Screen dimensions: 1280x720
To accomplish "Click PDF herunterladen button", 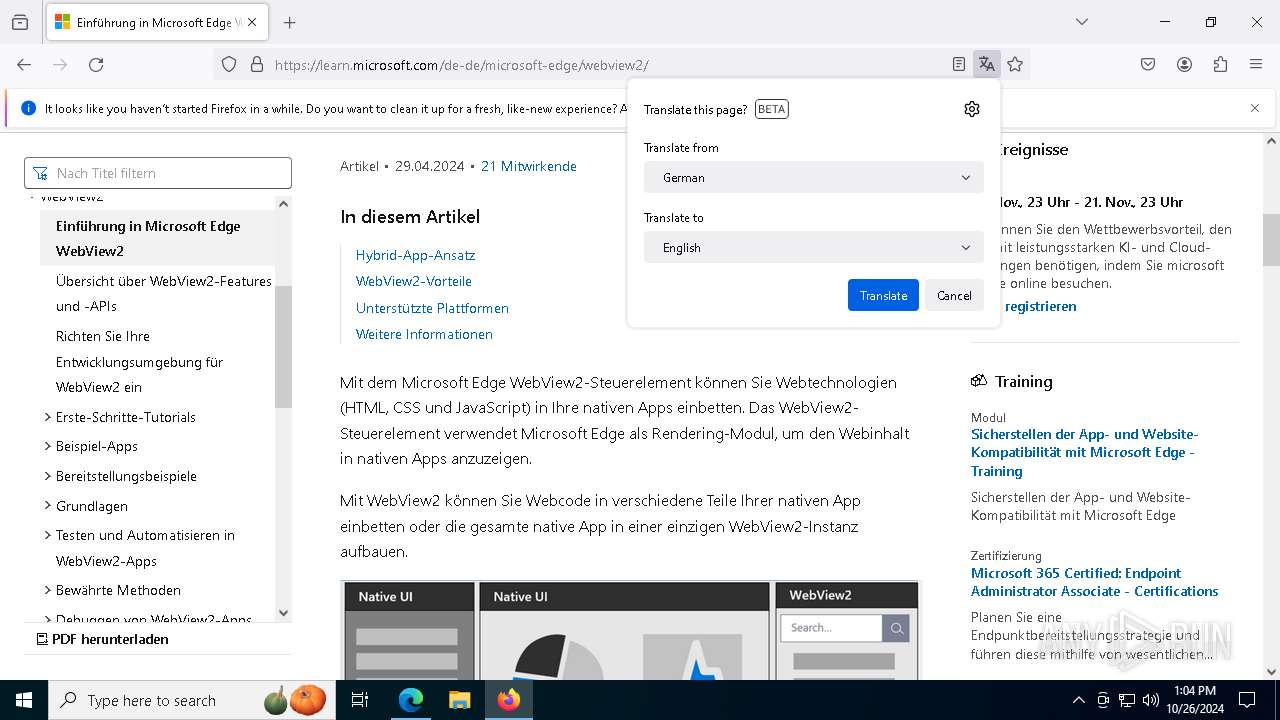I will point(102,639).
